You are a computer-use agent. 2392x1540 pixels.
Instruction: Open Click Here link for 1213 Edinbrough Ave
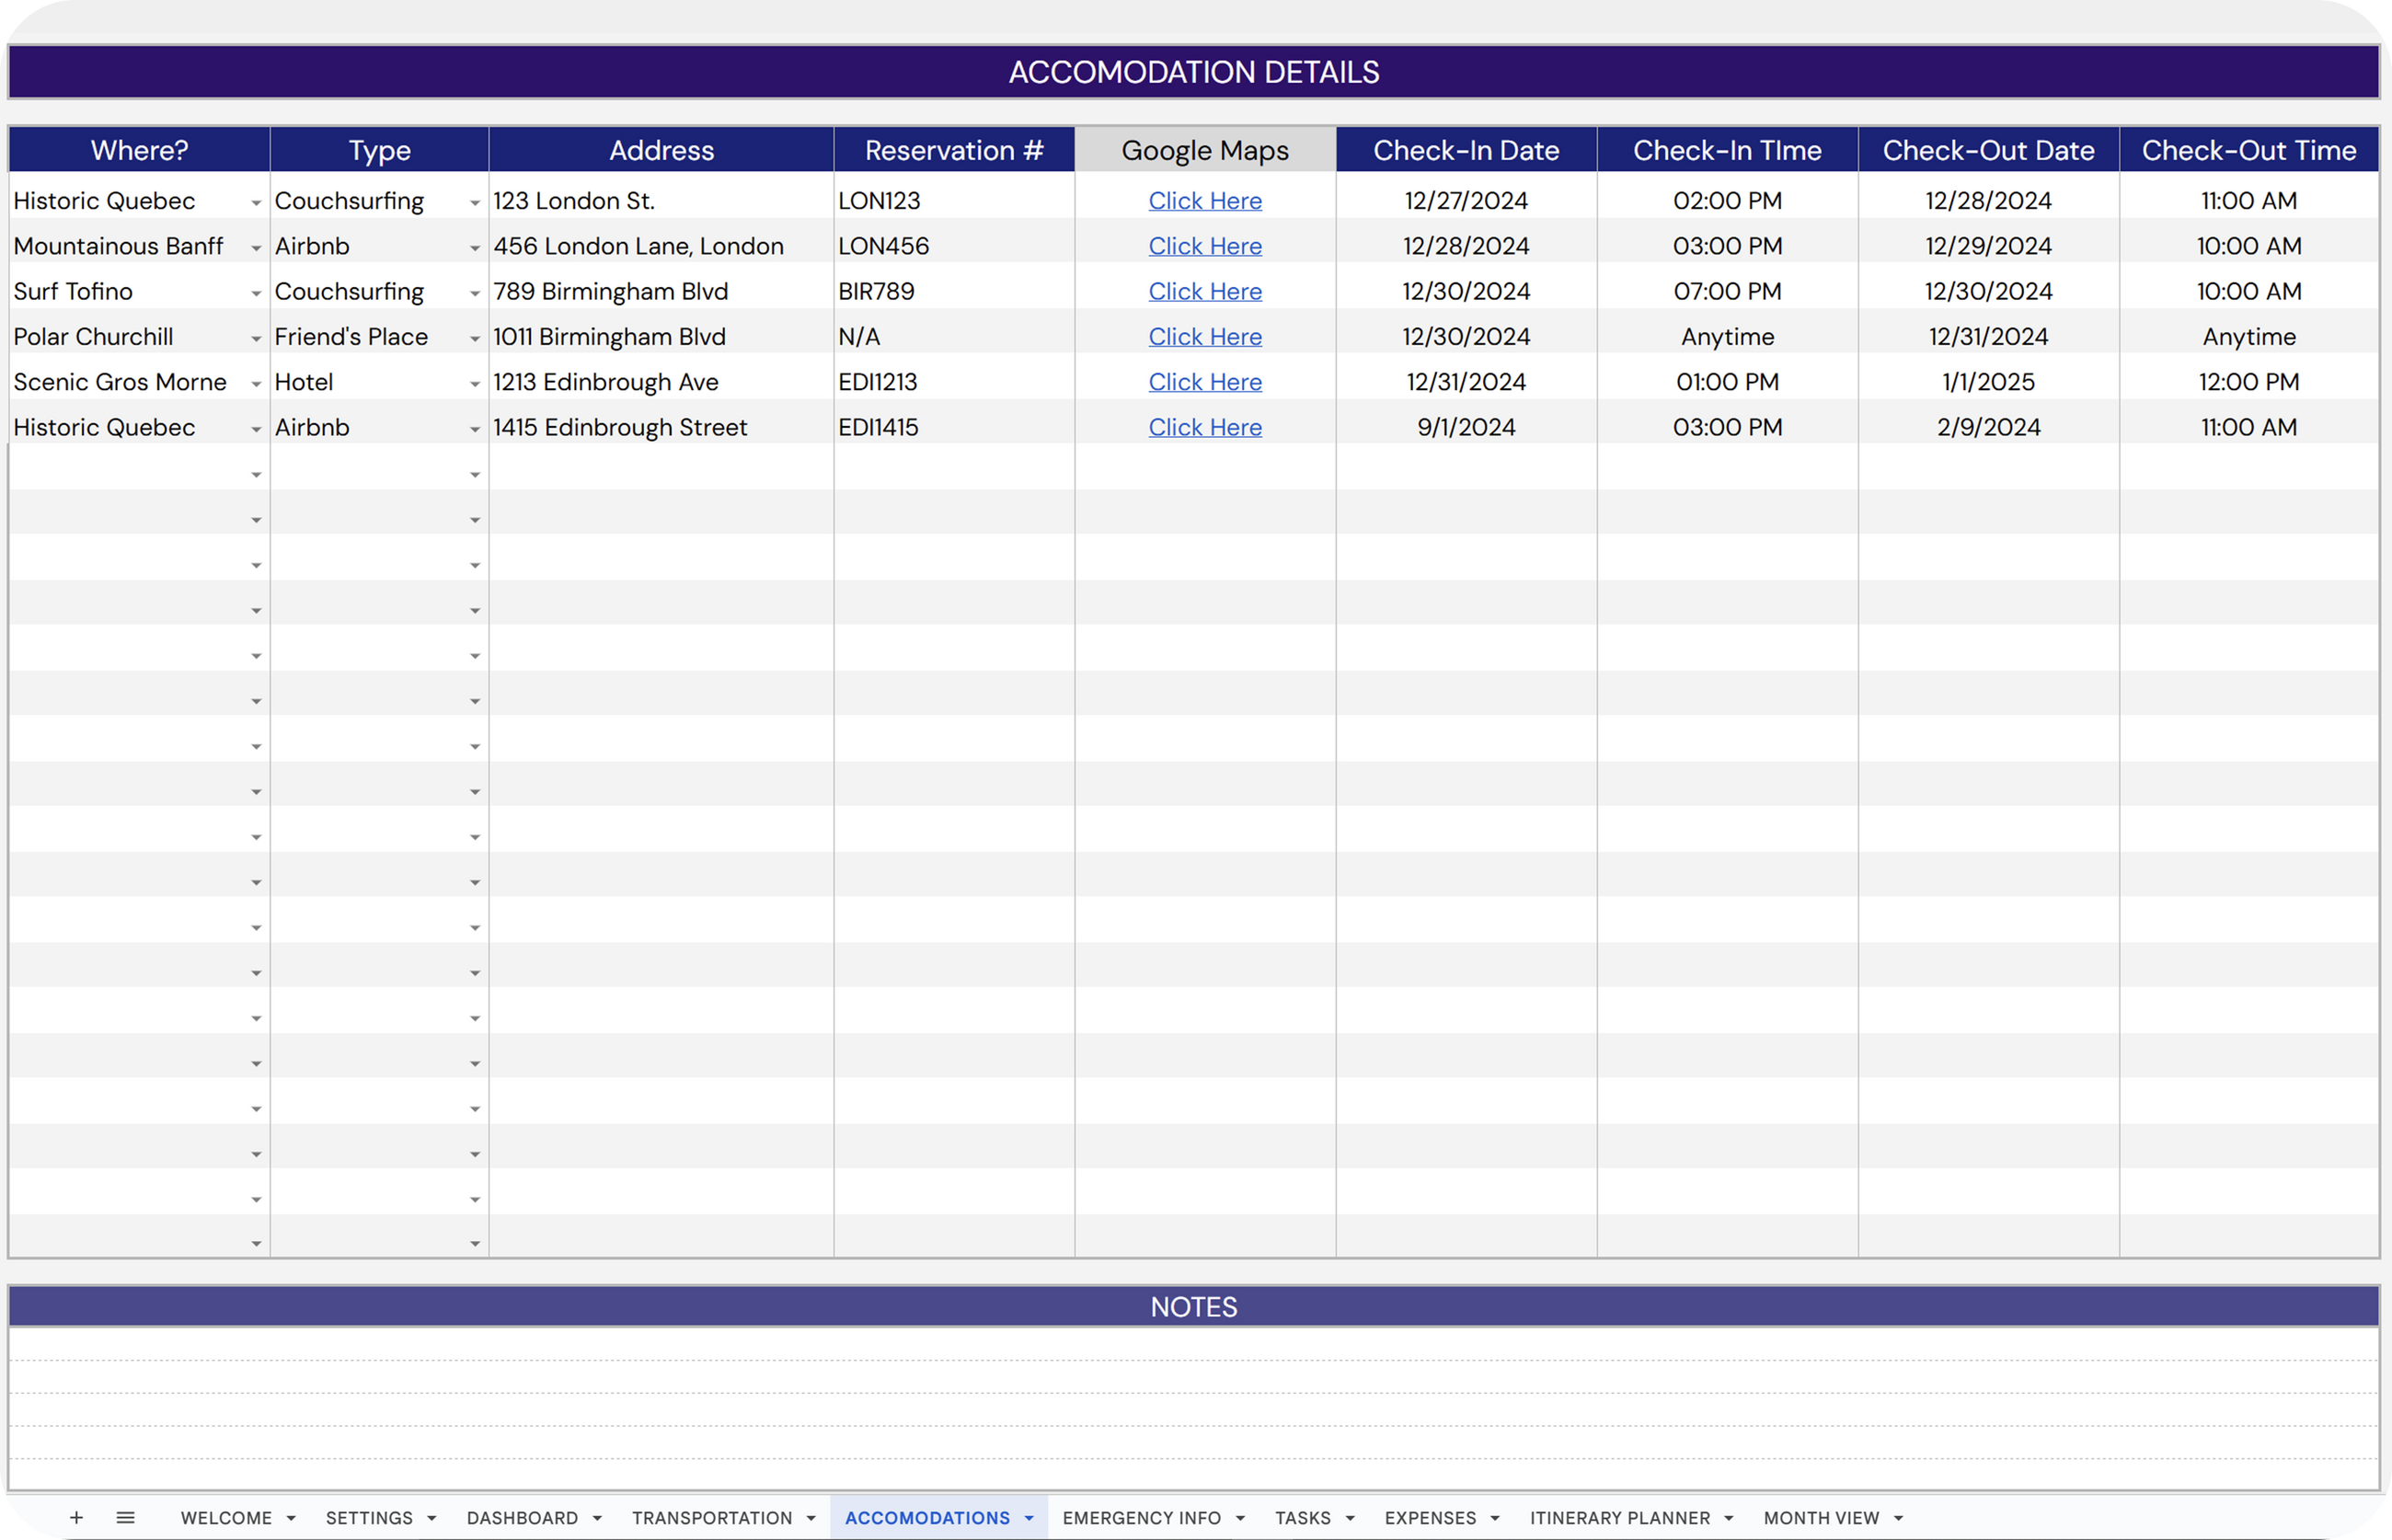pyautogui.click(x=1204, y=382)
